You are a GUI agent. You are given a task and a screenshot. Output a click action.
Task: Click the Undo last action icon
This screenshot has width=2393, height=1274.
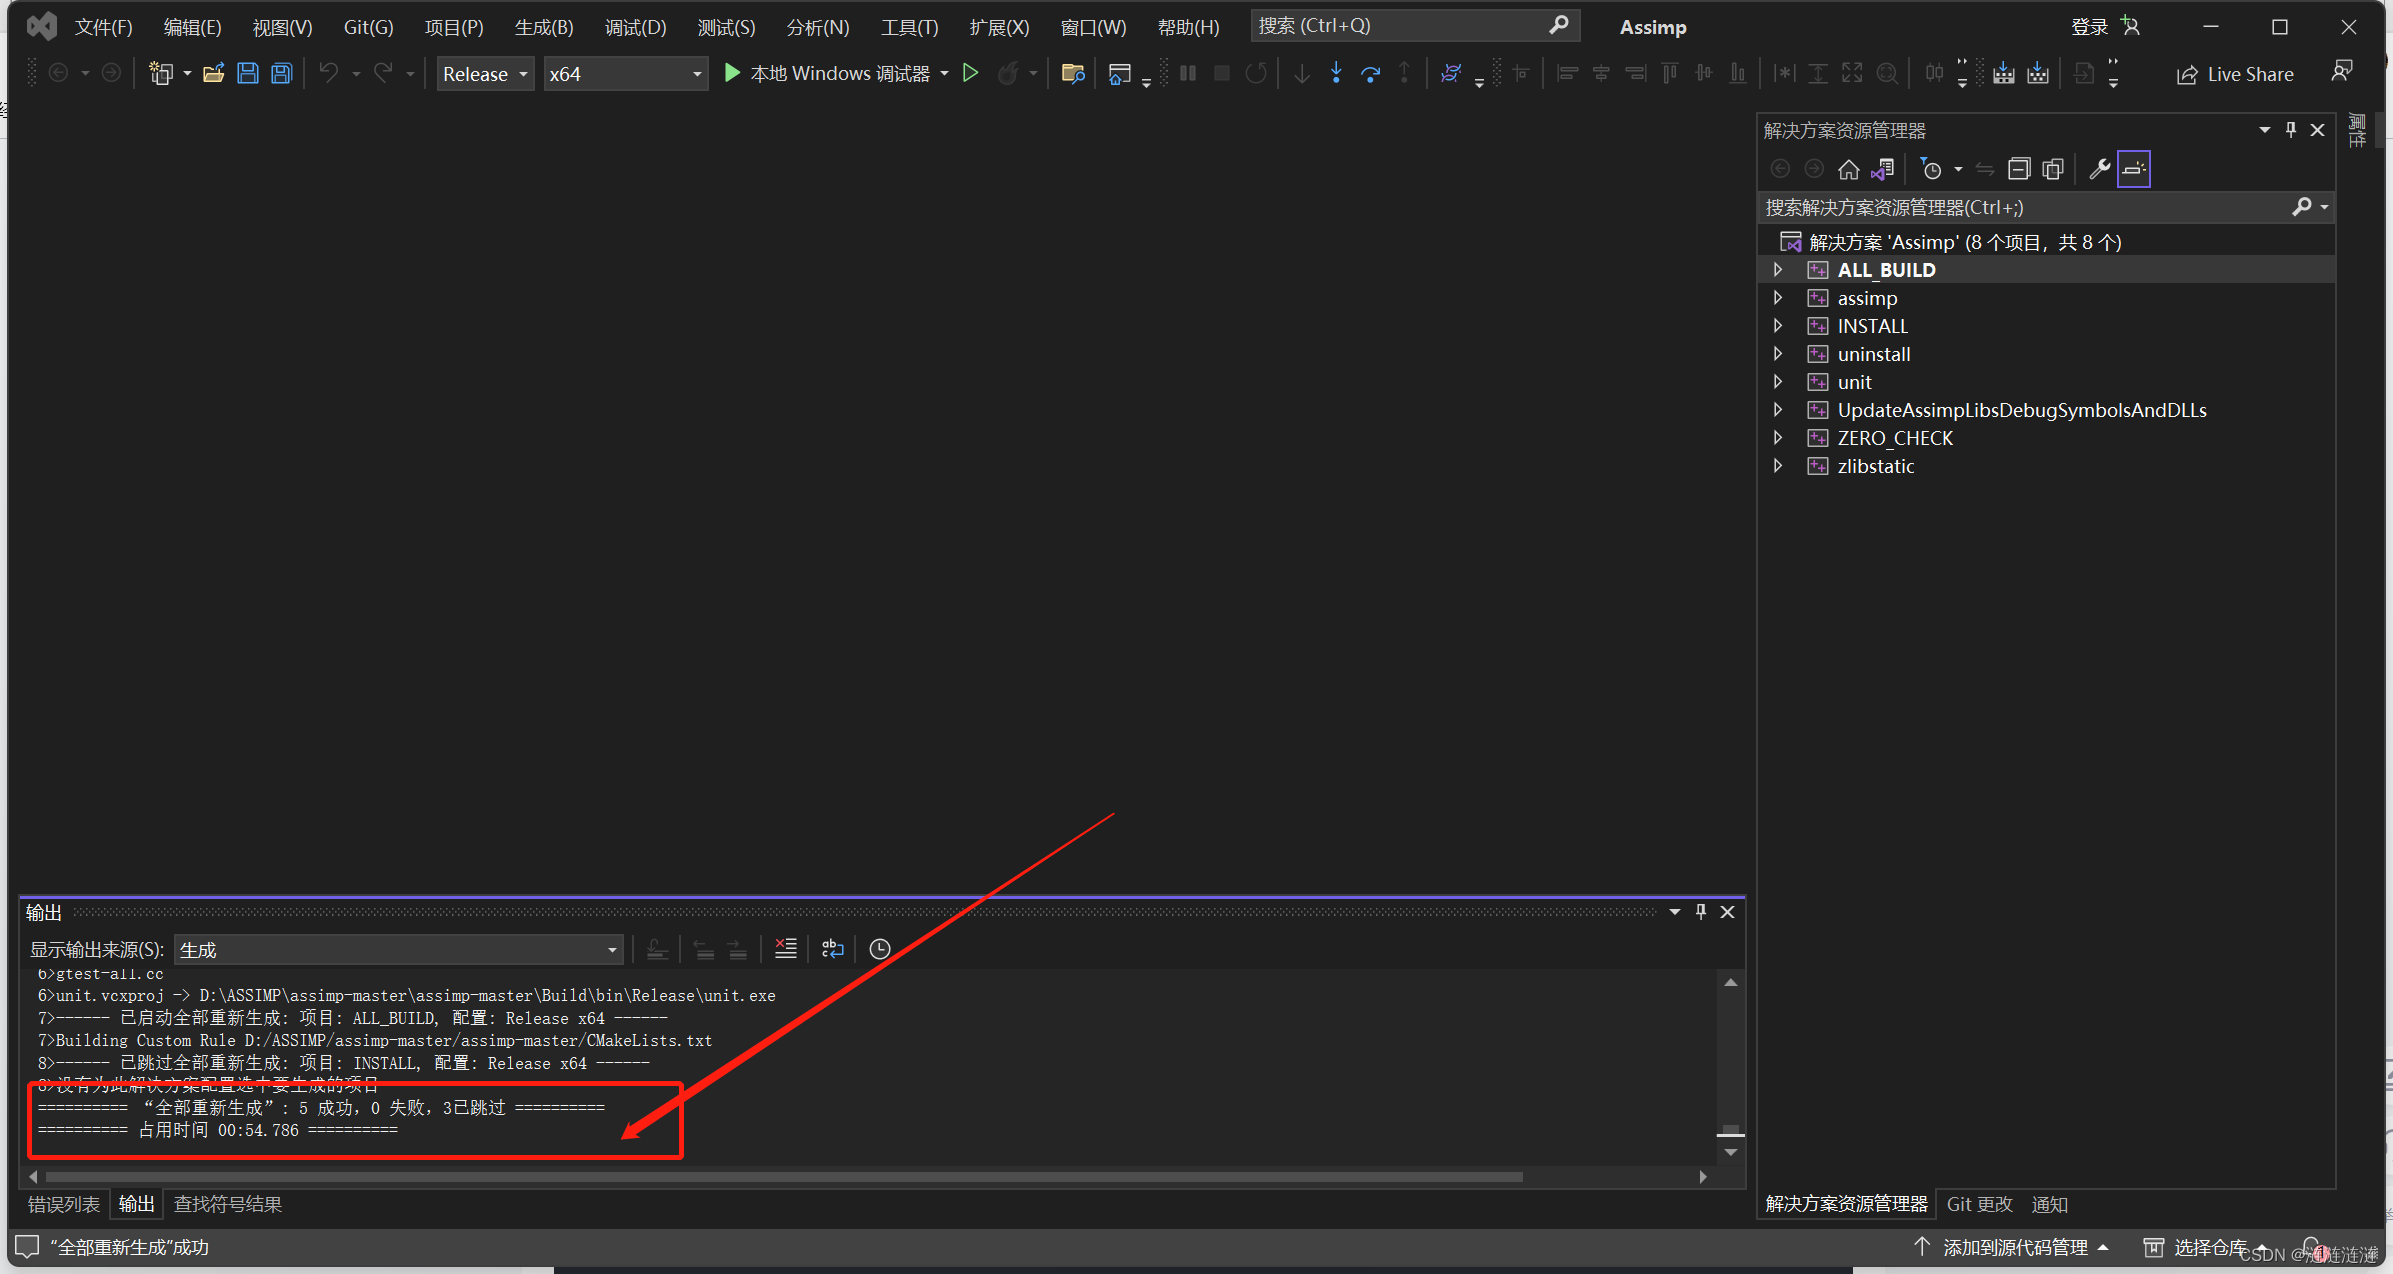tap(326, 74)
